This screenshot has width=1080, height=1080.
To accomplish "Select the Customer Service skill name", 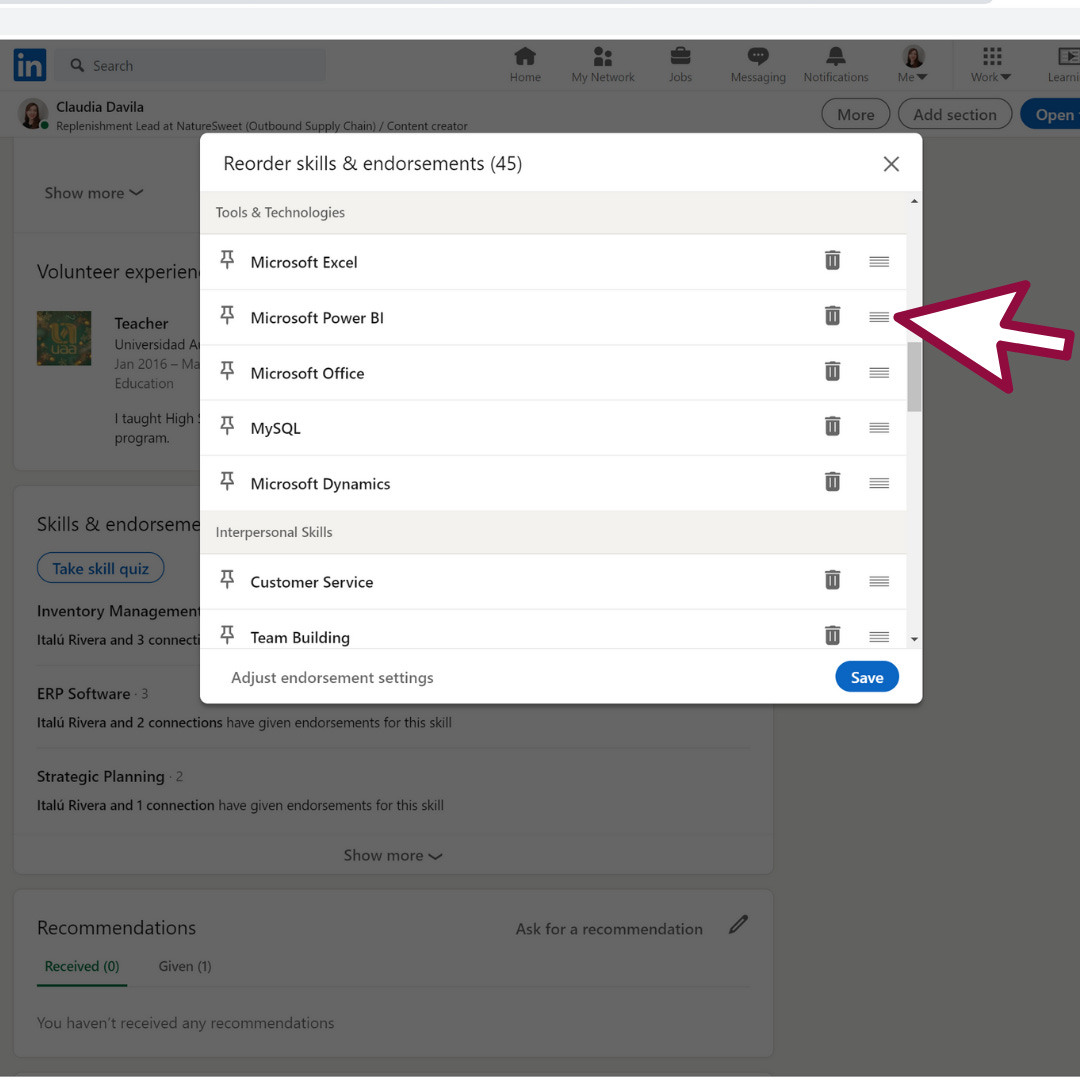I will pyautogui.click(x=311, y=582).
